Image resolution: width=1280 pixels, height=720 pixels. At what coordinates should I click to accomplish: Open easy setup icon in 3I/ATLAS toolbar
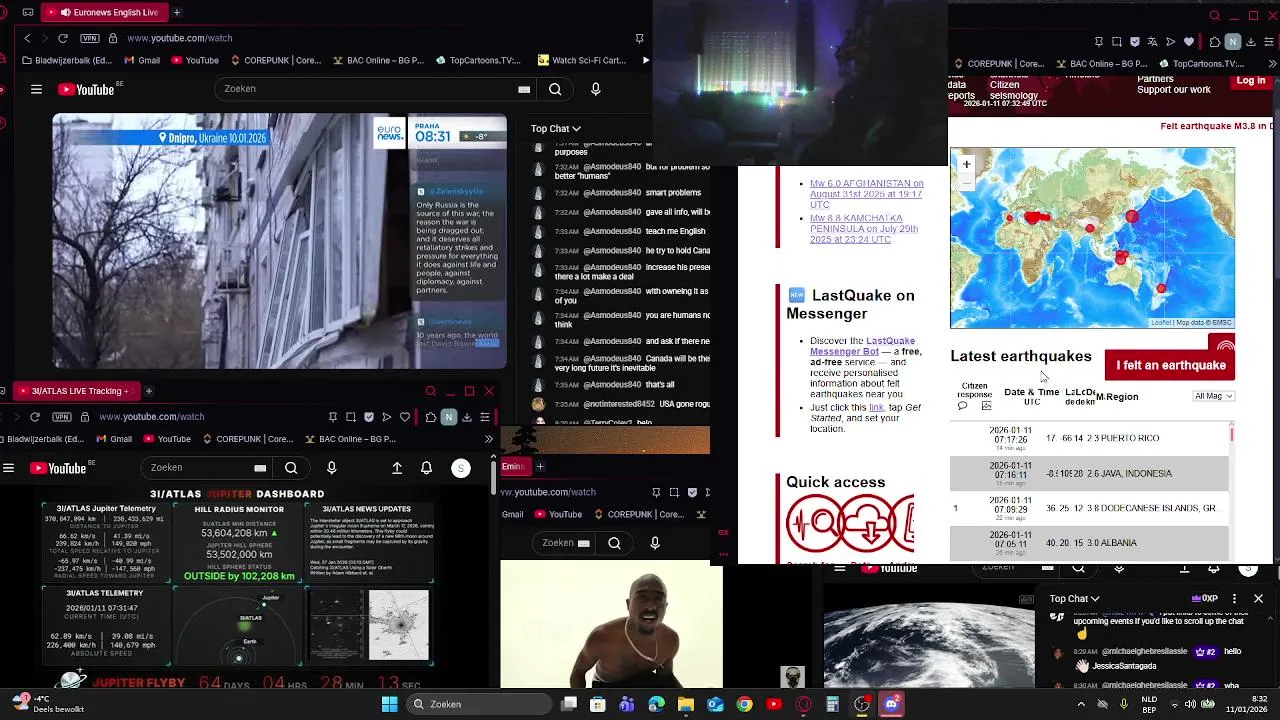point(485,417)
